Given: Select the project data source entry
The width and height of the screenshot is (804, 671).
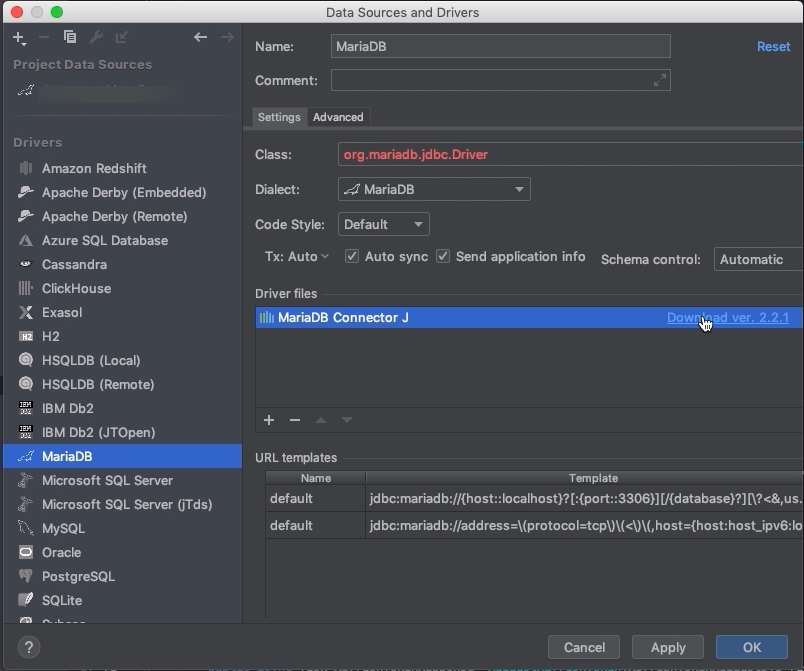Looking at the screenshot, I should coord(122,92).
